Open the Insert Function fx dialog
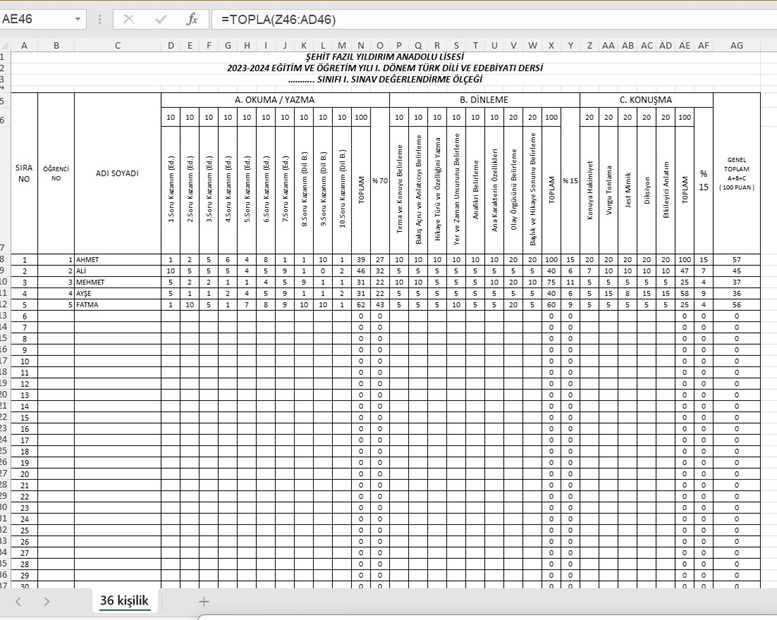Screen dimensions: 777x620 pos(192,19)
